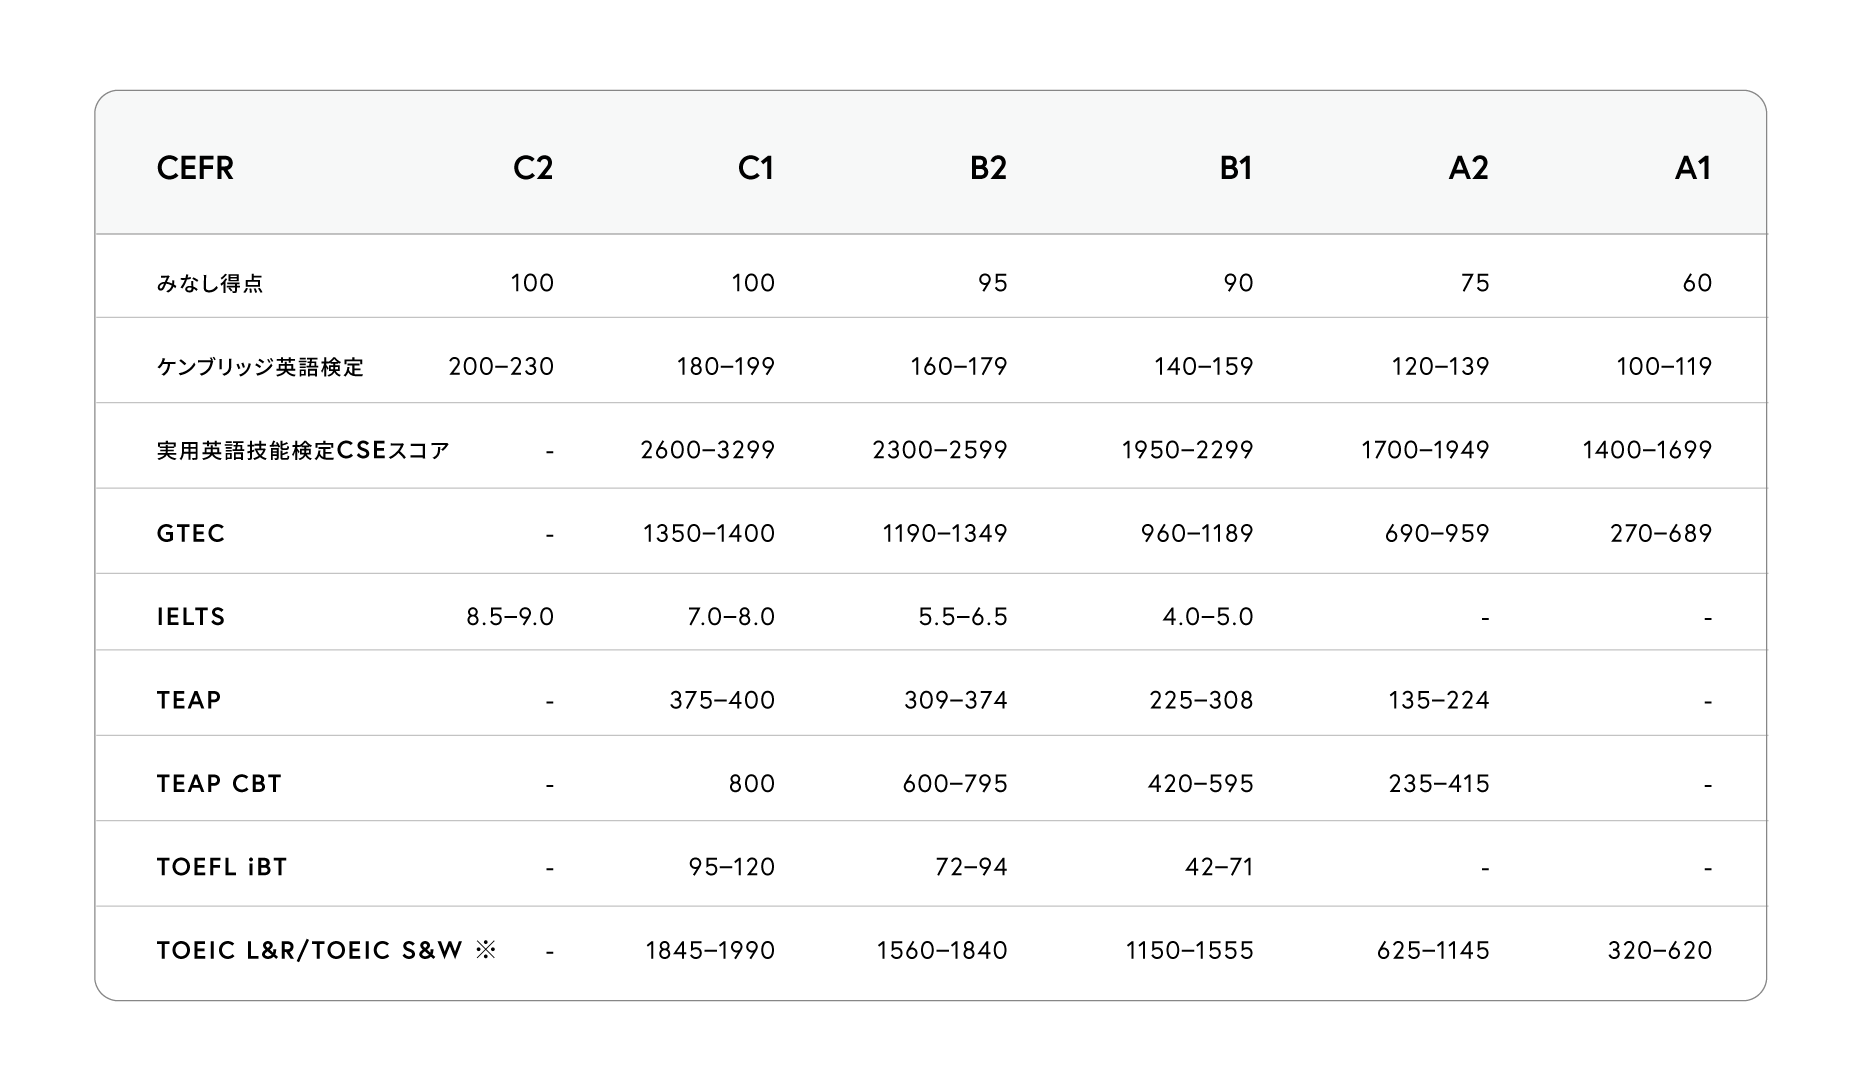Click the ※ note mark beside TOEIC

tap(486, 950)
